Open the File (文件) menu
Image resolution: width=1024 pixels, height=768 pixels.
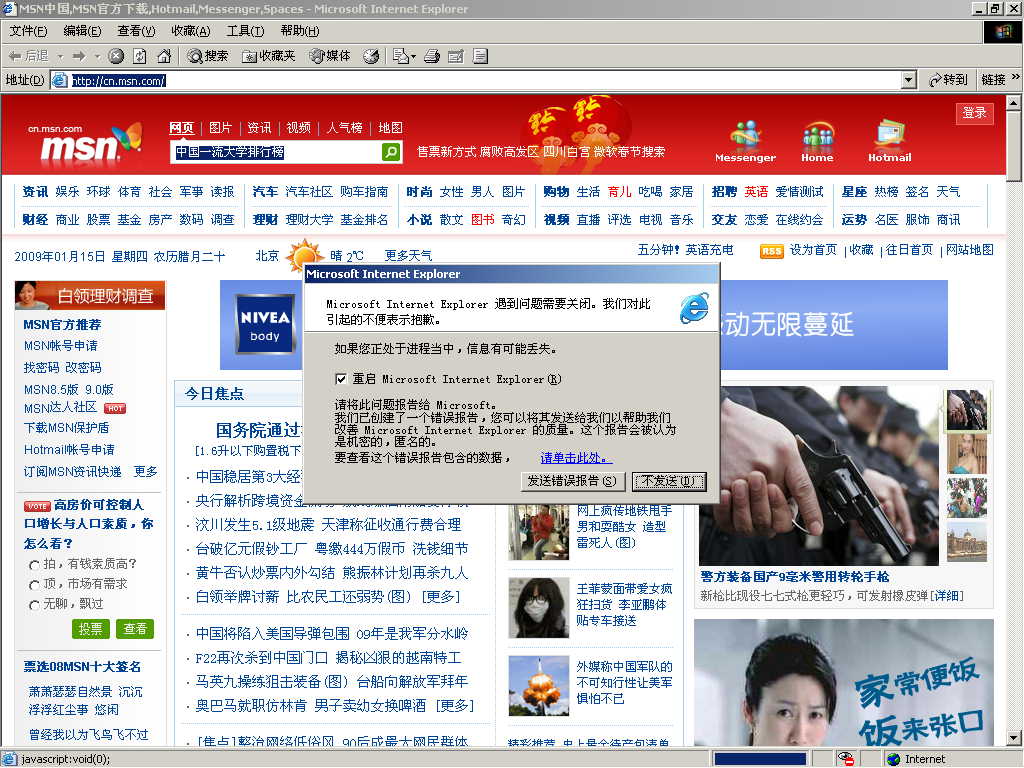28,31
